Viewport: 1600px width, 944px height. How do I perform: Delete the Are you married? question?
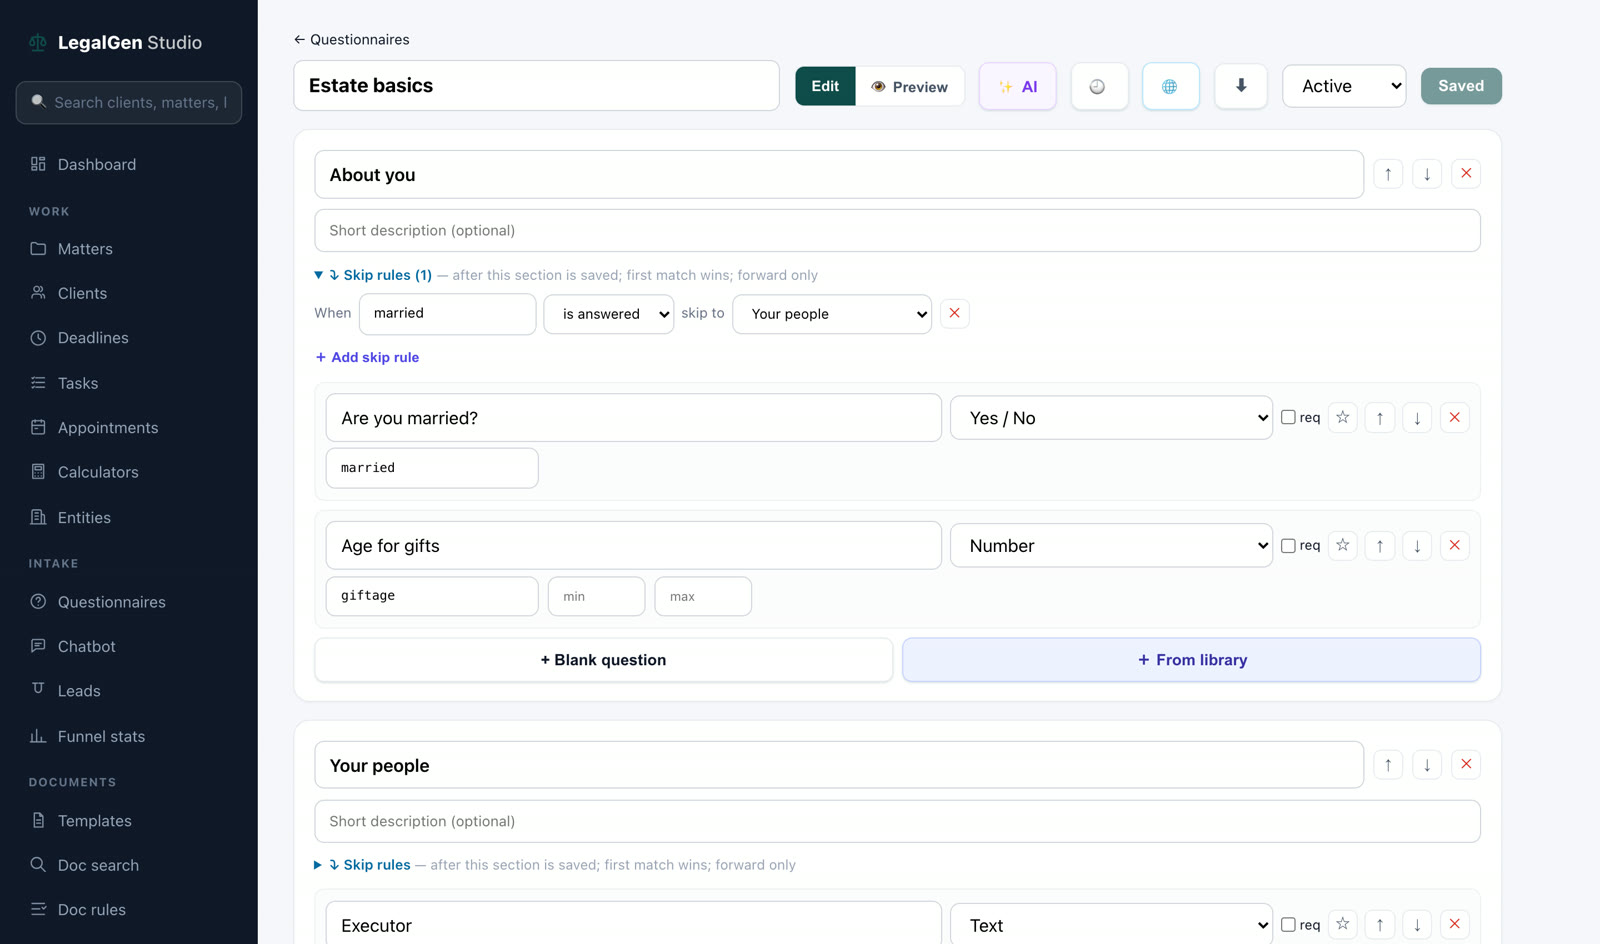click(x=1455, y=417)
